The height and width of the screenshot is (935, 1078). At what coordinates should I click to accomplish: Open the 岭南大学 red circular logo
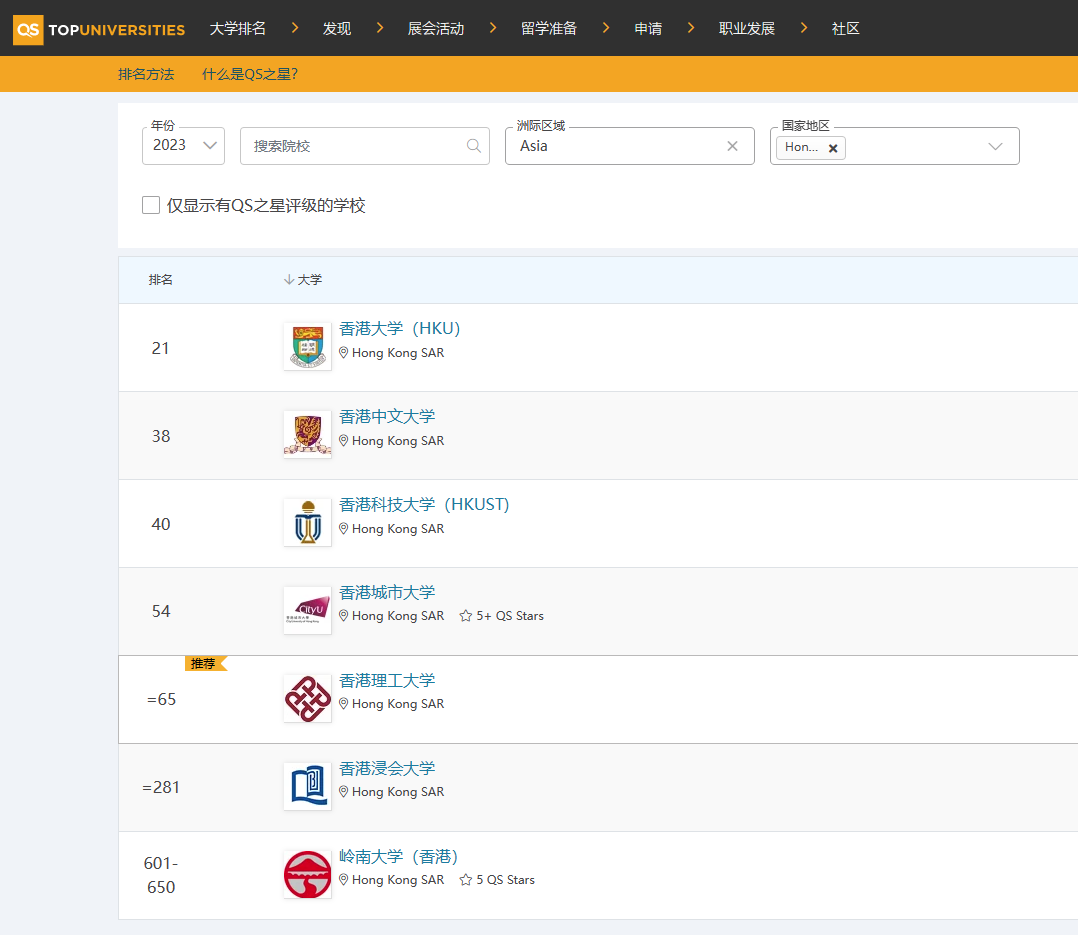pos(307,874)
